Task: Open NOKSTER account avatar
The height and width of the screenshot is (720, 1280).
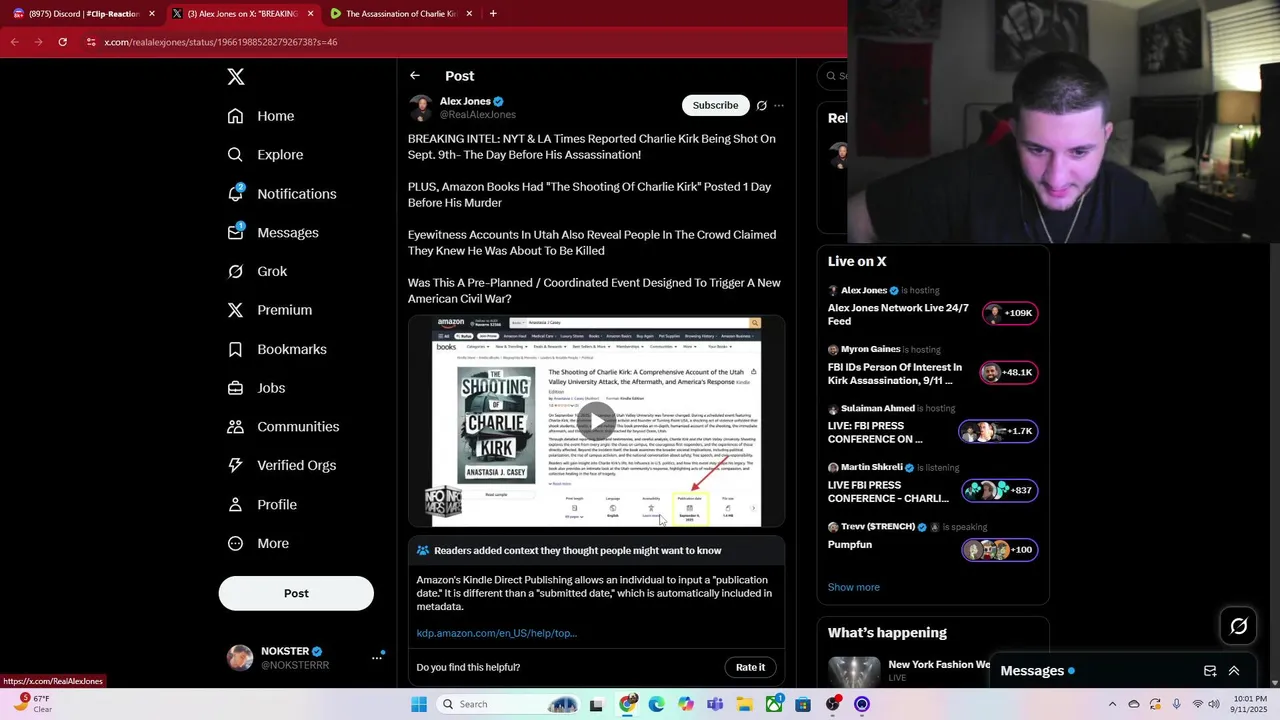Action: click(240, 657)
